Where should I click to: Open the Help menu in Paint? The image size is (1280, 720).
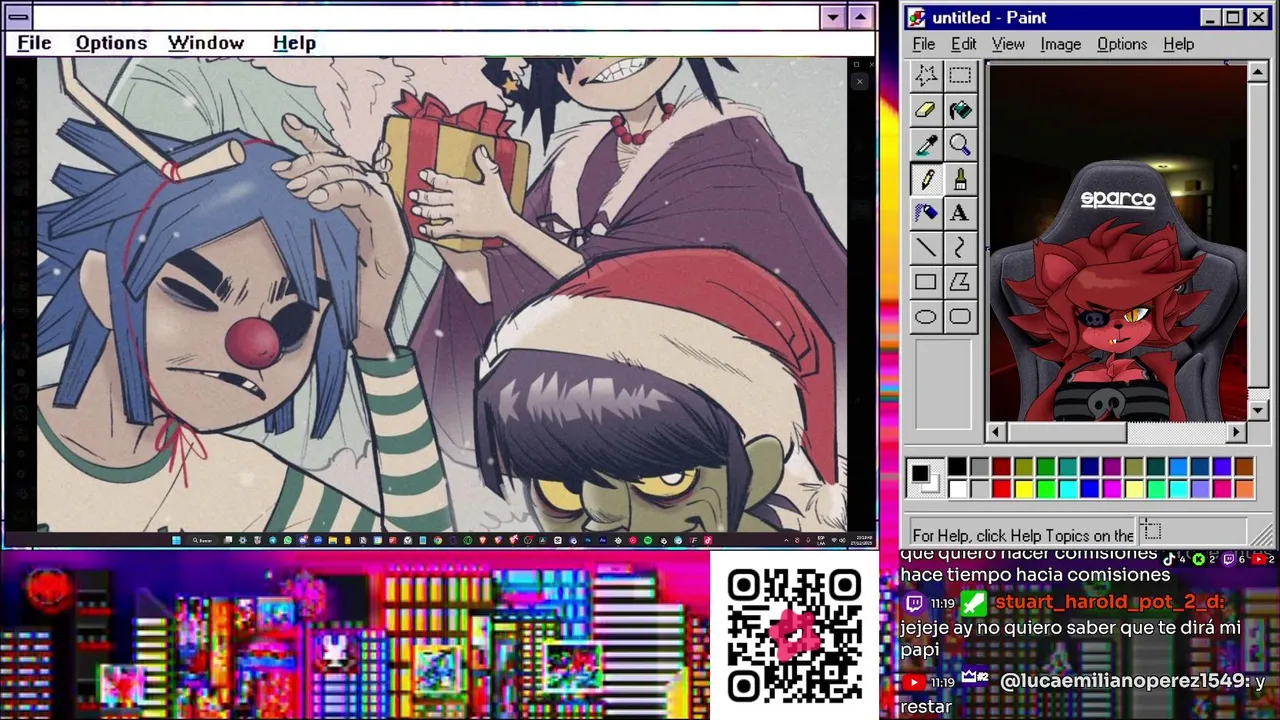tap(1179, 44)
